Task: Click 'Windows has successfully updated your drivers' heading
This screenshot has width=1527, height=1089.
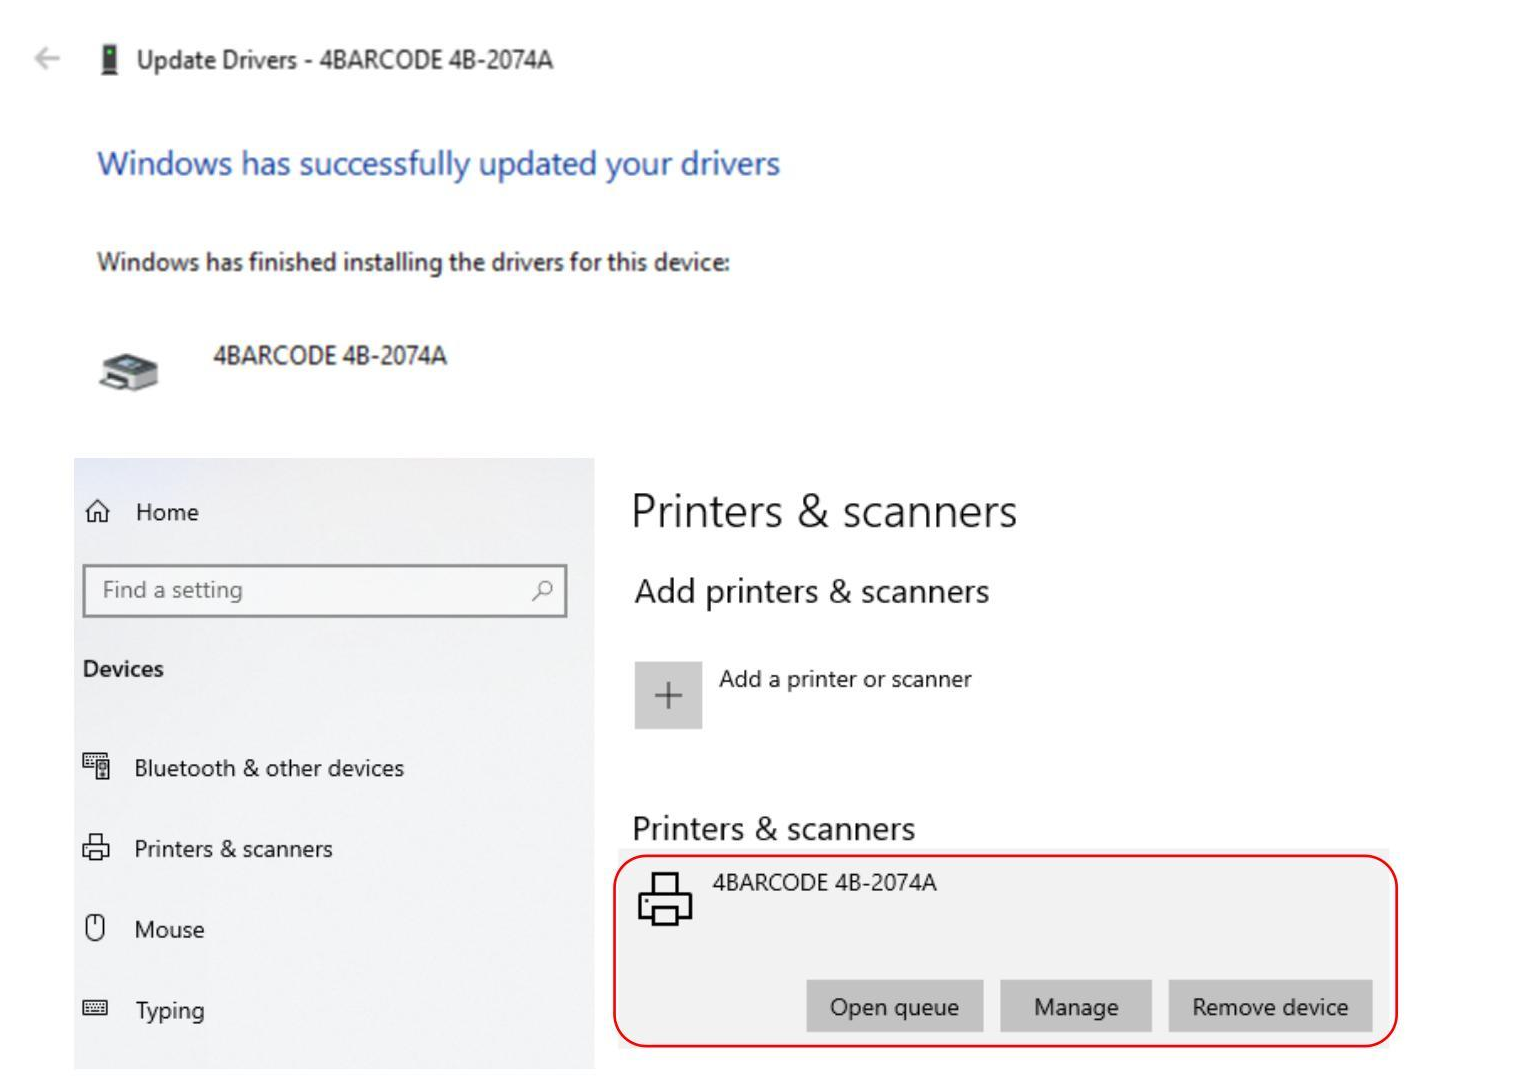Action: pyautogui.click(x=438, y=163)
